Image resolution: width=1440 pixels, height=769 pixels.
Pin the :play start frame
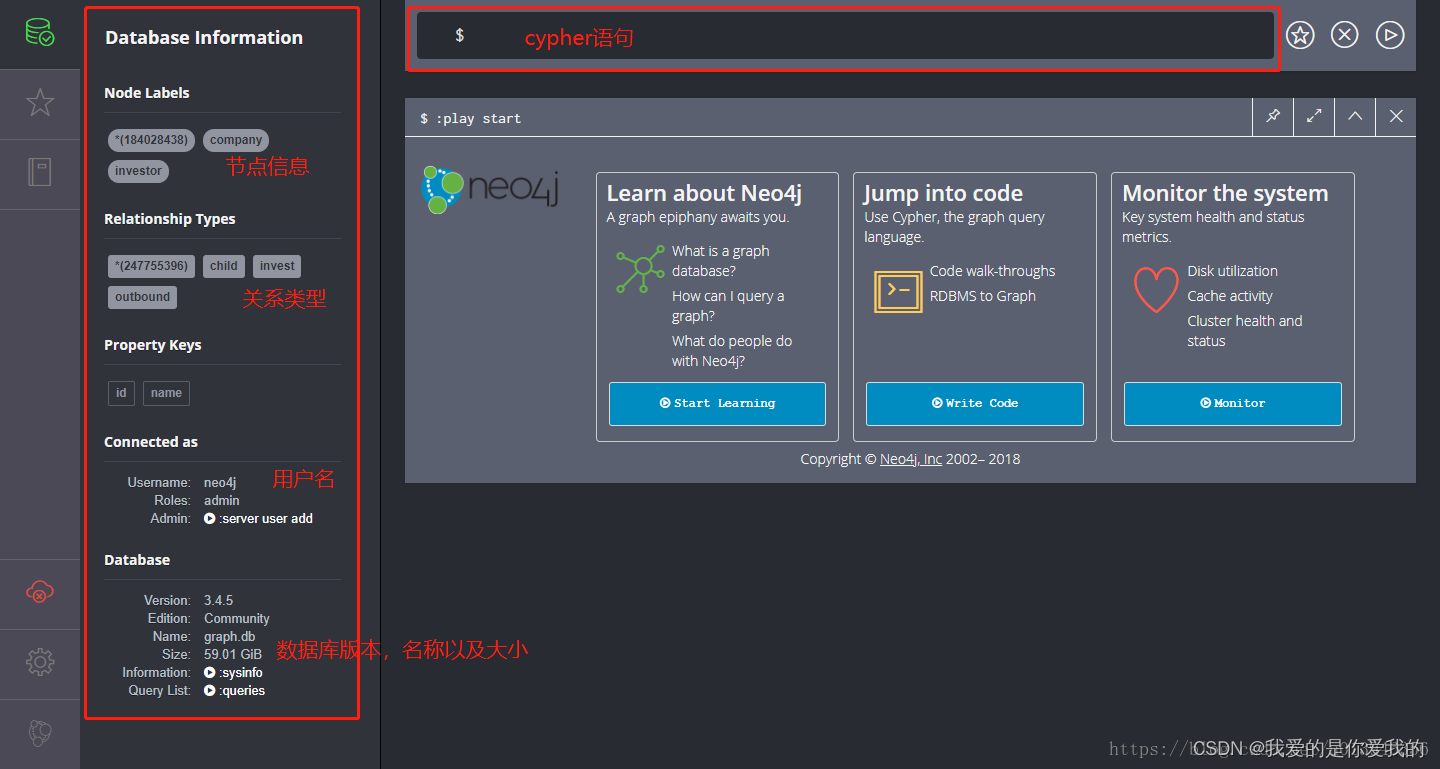pos(1273,117)
